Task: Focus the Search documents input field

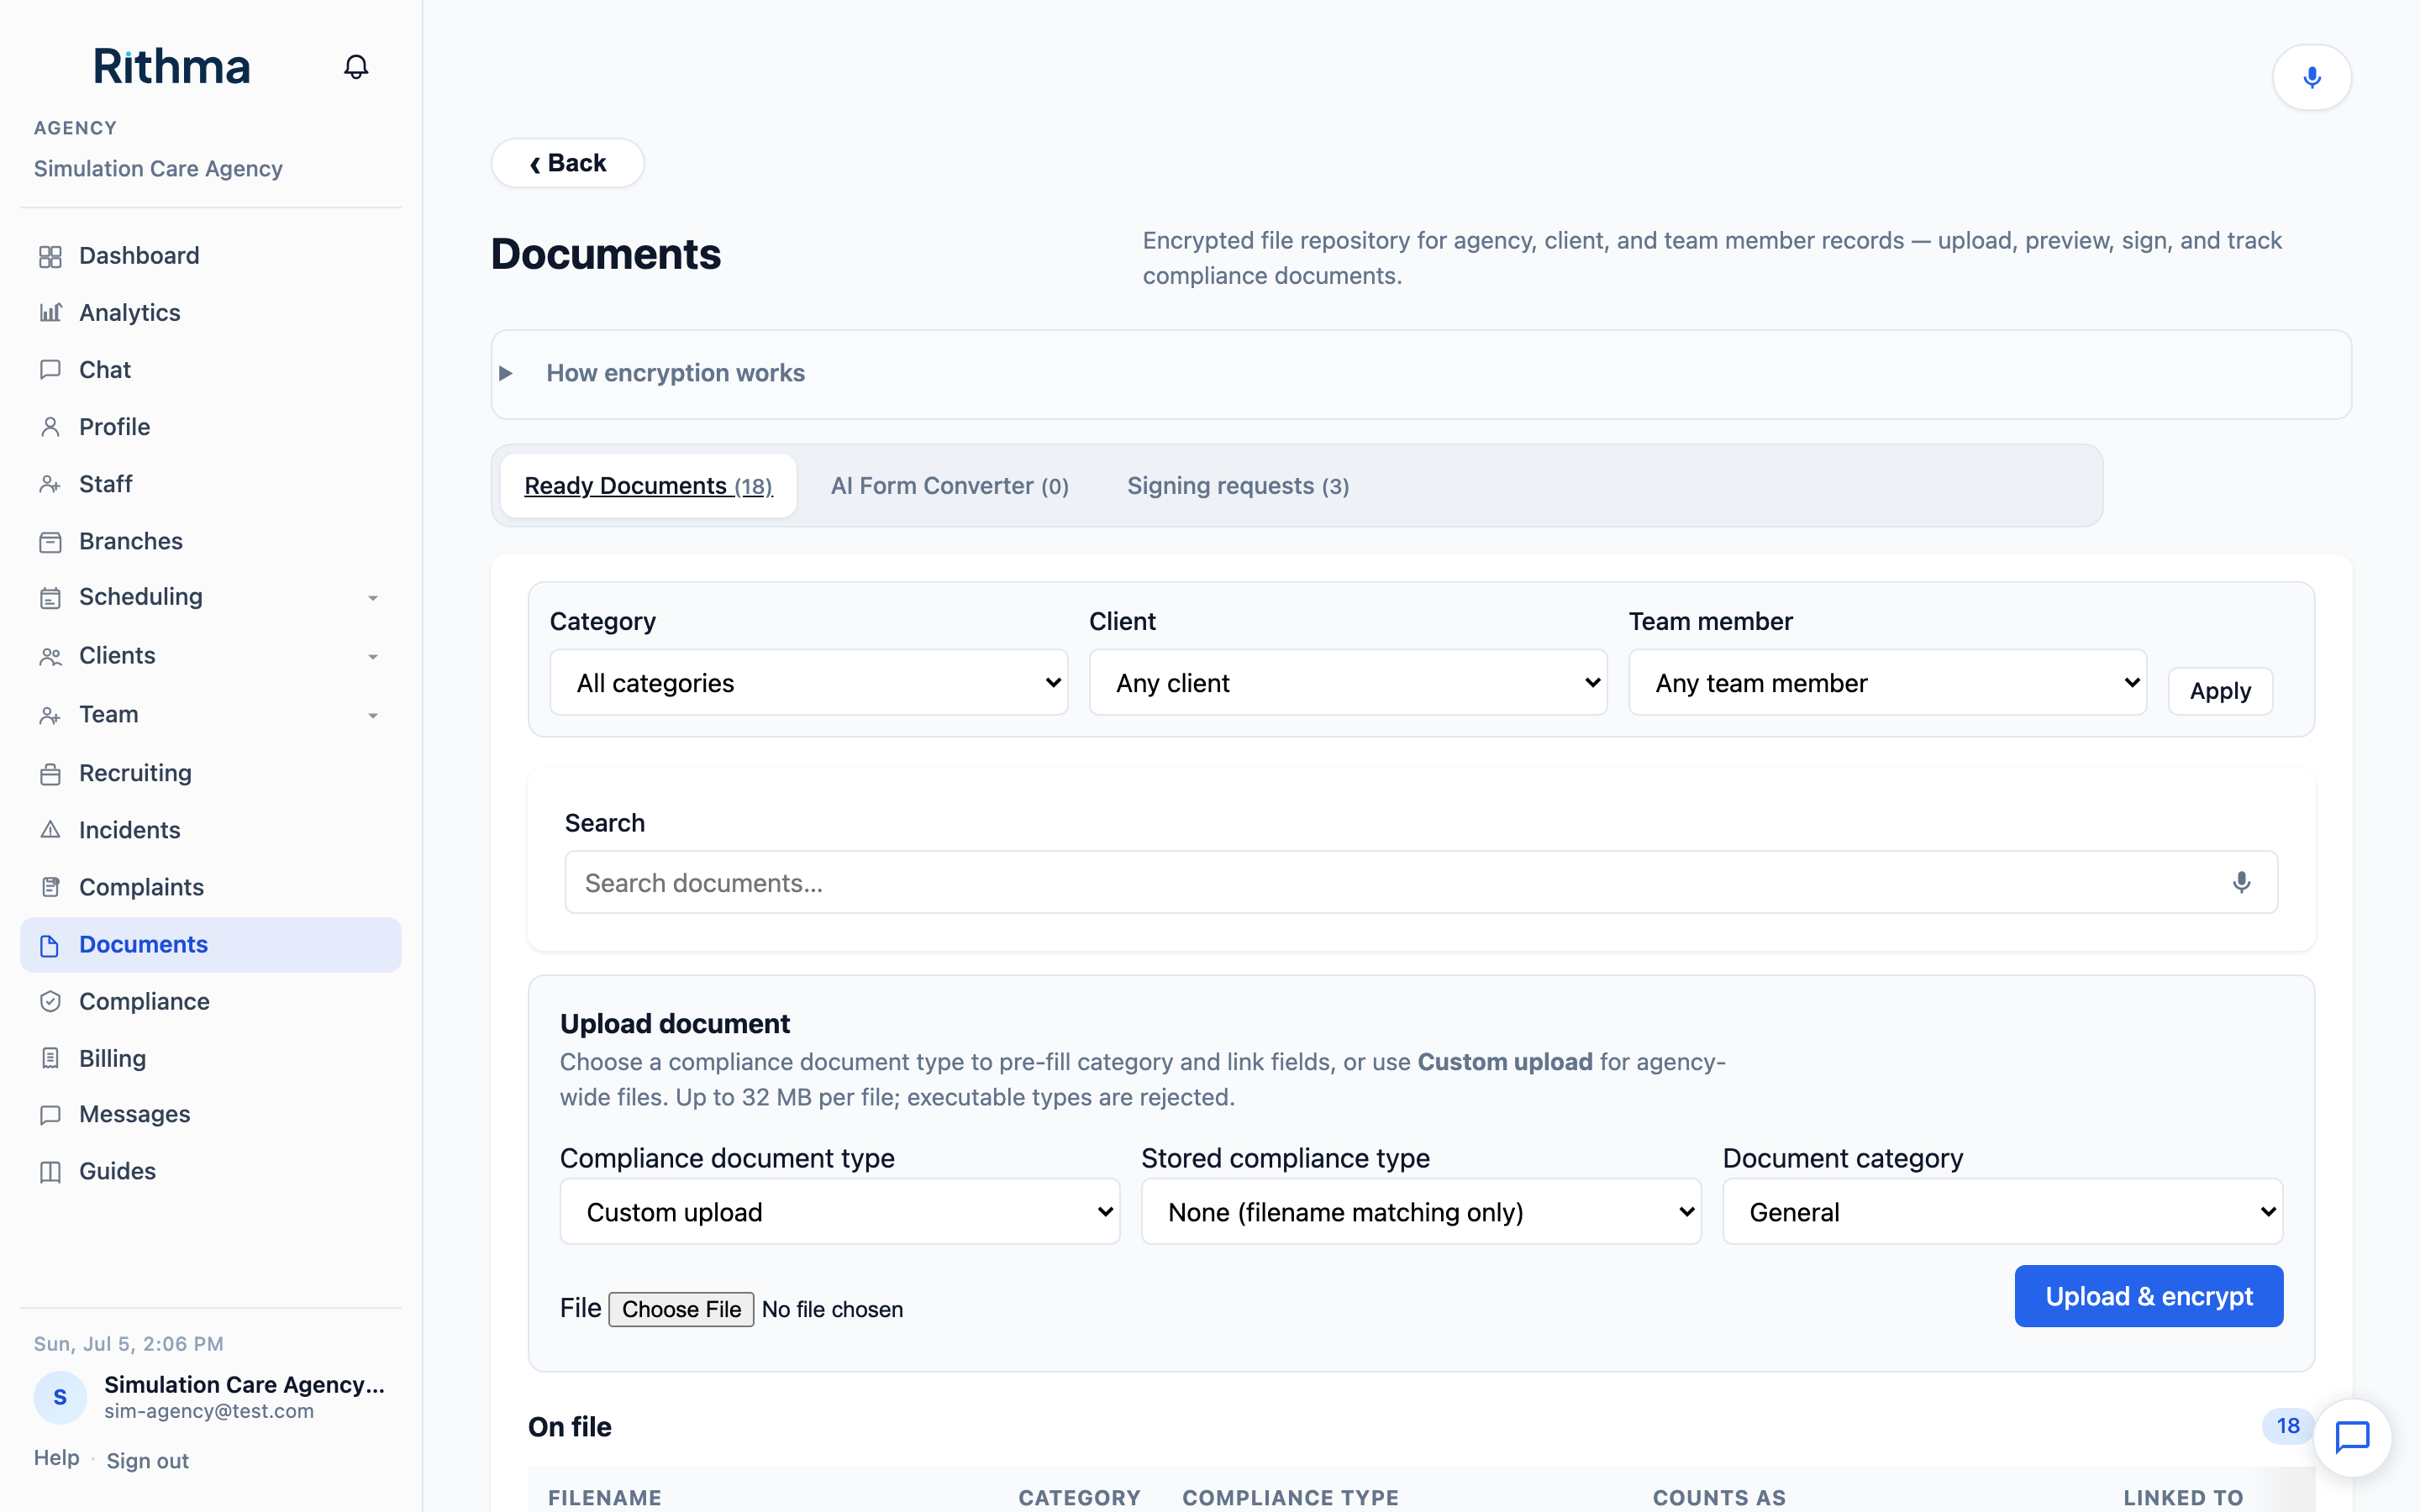Action: tap(1421, 882)
